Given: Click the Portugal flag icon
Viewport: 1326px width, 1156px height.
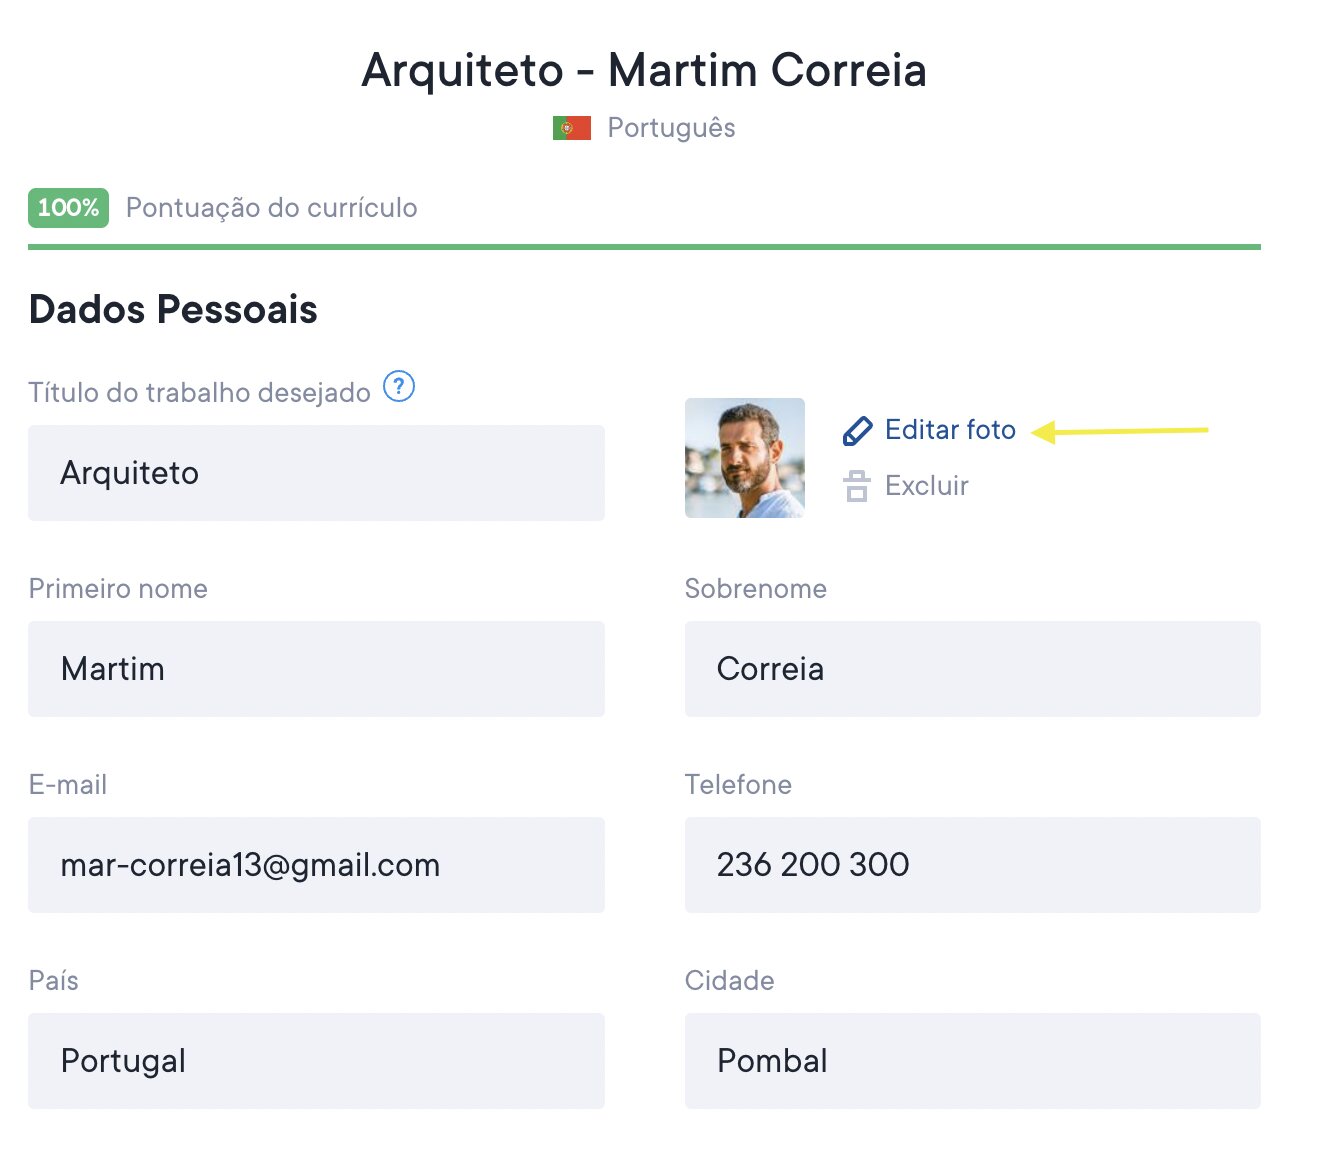Looking at the screenshot, I should coord(572,128).
